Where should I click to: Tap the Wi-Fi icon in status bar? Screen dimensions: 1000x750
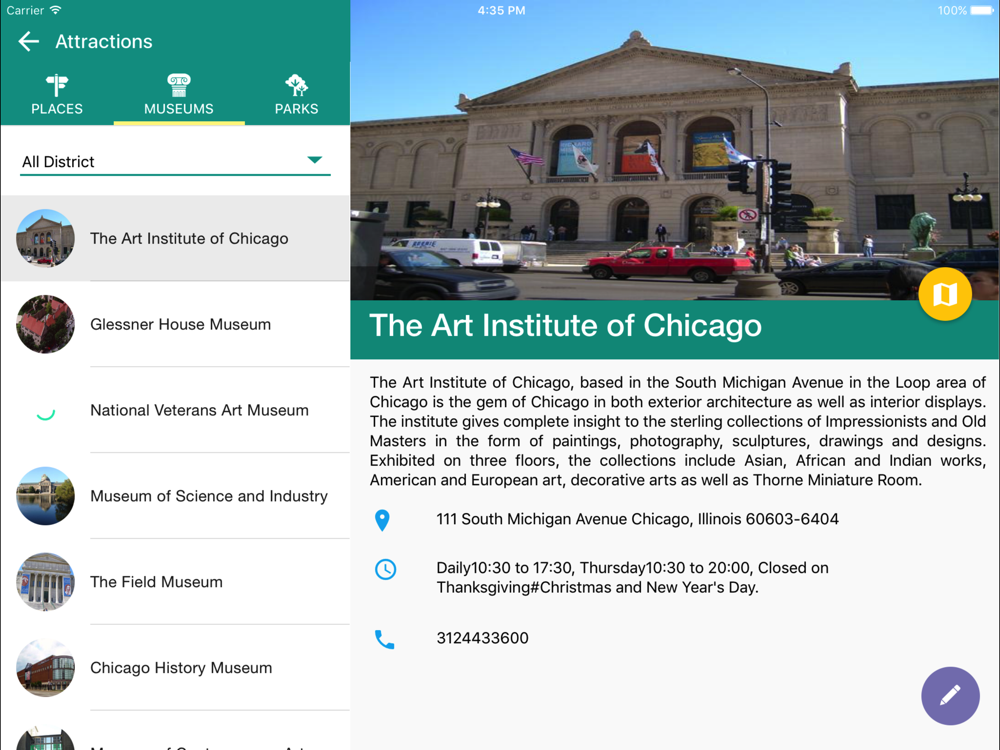coord(55,10)
